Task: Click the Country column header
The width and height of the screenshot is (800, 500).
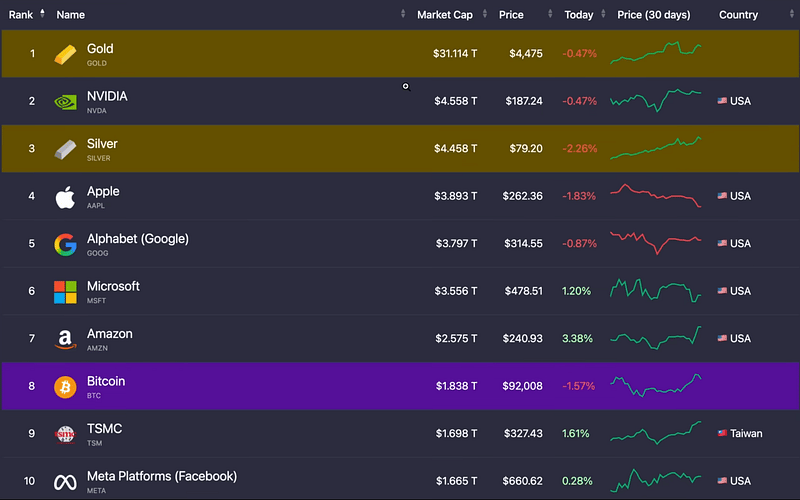Action: click(738, 15)
